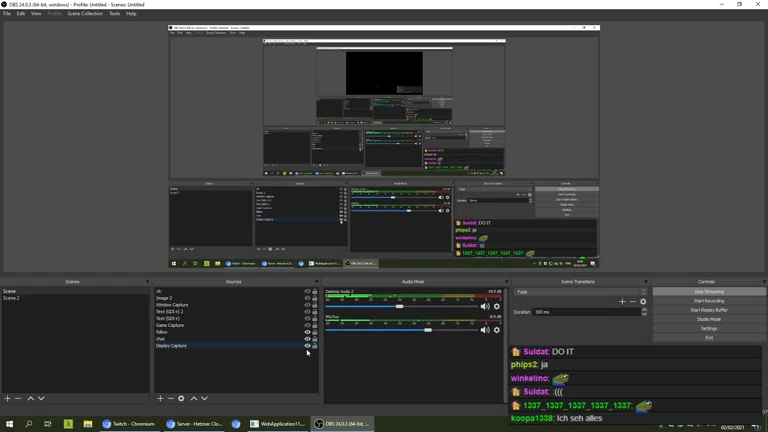The height and width of the screenshot is (432, 768).
Task: Open the Tools menu
Action: [x=114, y=14]
